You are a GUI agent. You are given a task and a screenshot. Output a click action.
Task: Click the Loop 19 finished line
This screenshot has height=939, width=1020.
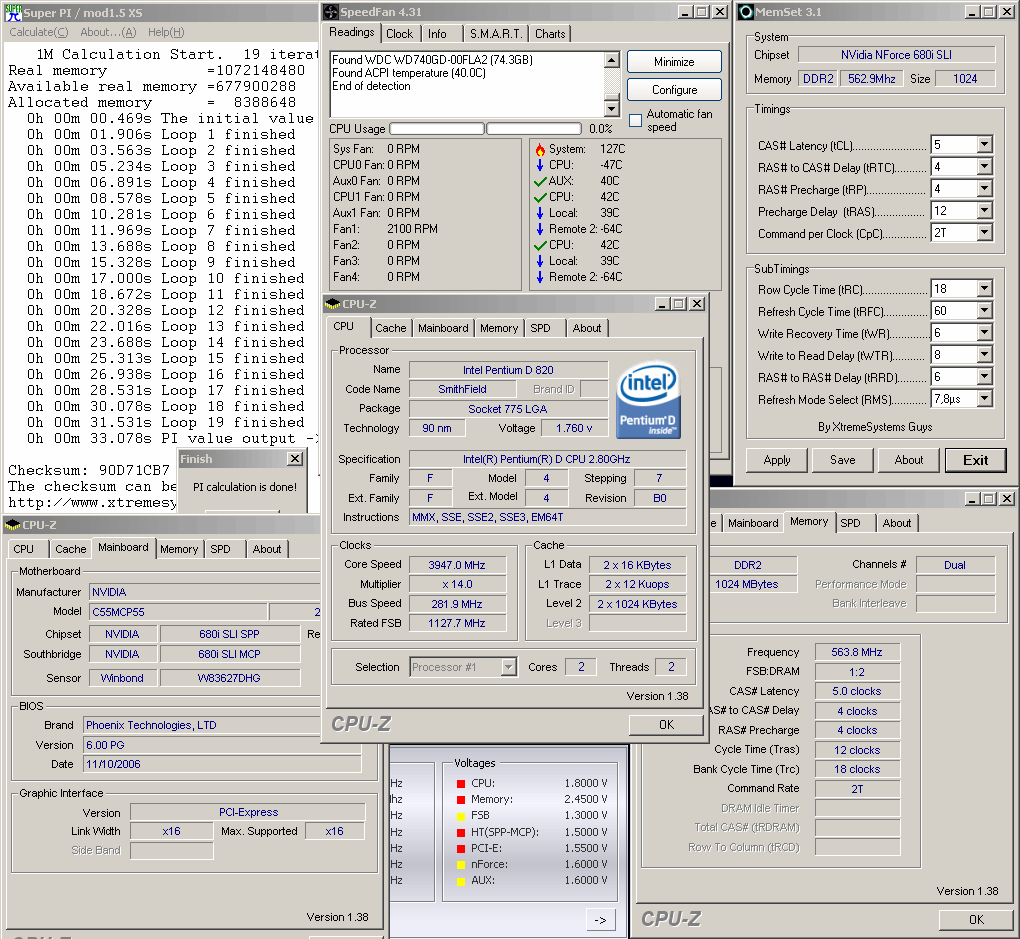(x=165, y=422)
